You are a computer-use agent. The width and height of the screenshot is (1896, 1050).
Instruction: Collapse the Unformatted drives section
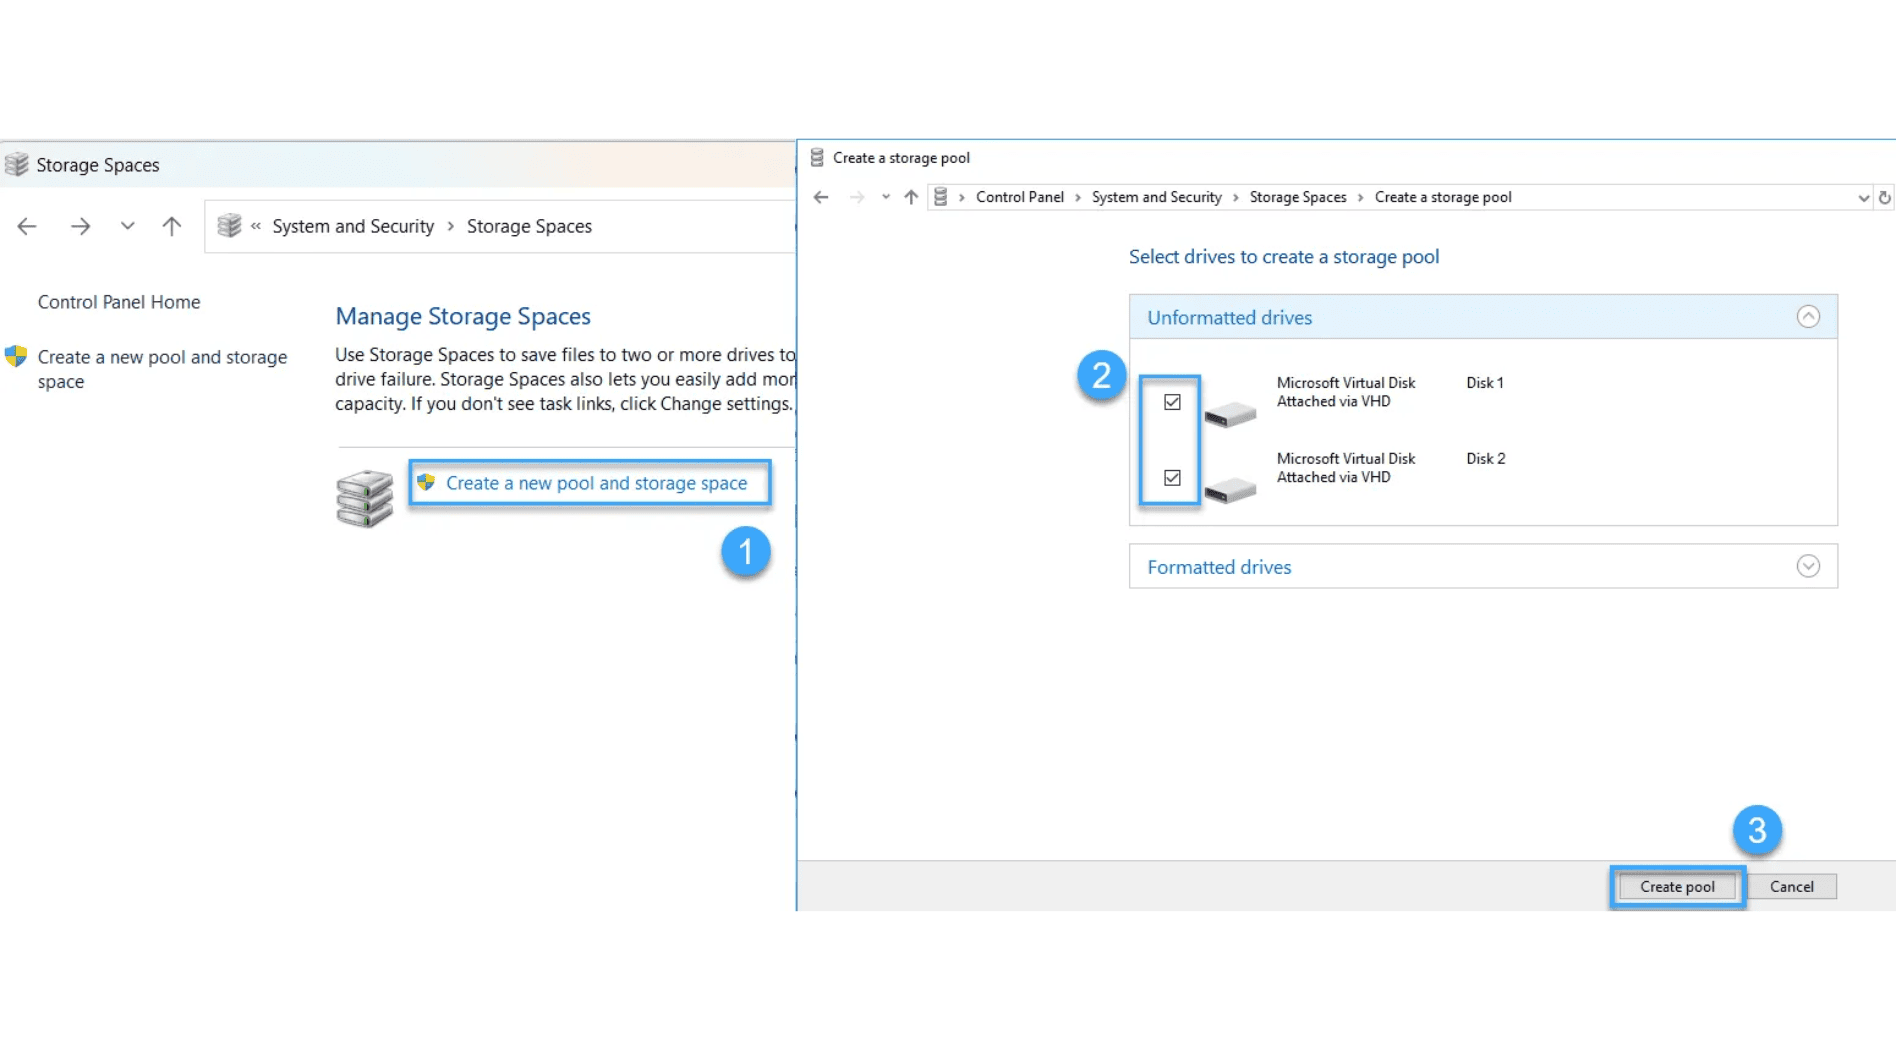1807,317
